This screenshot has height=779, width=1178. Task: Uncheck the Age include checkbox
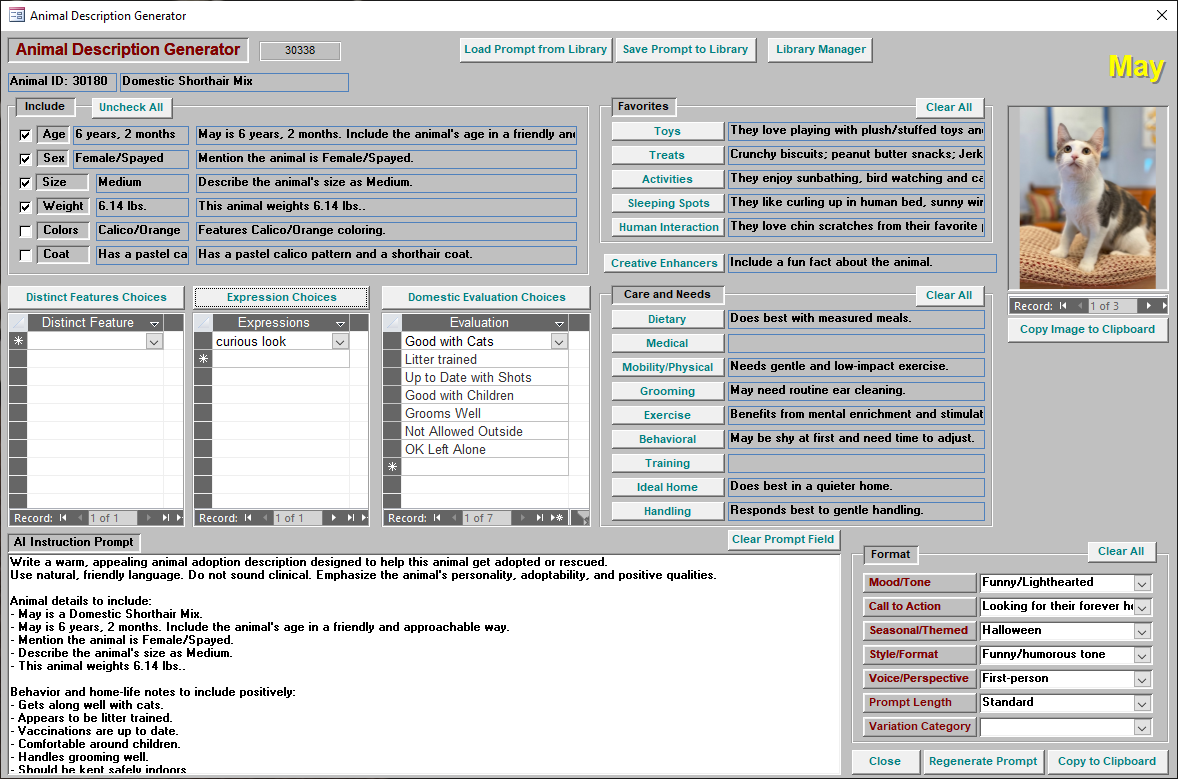[26, 135]
